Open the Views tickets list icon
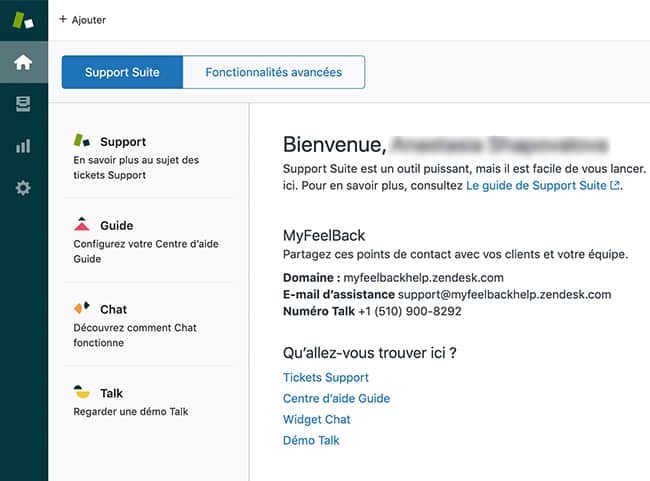650x481 pixels. pyautogui.click(x=23, y=104)
